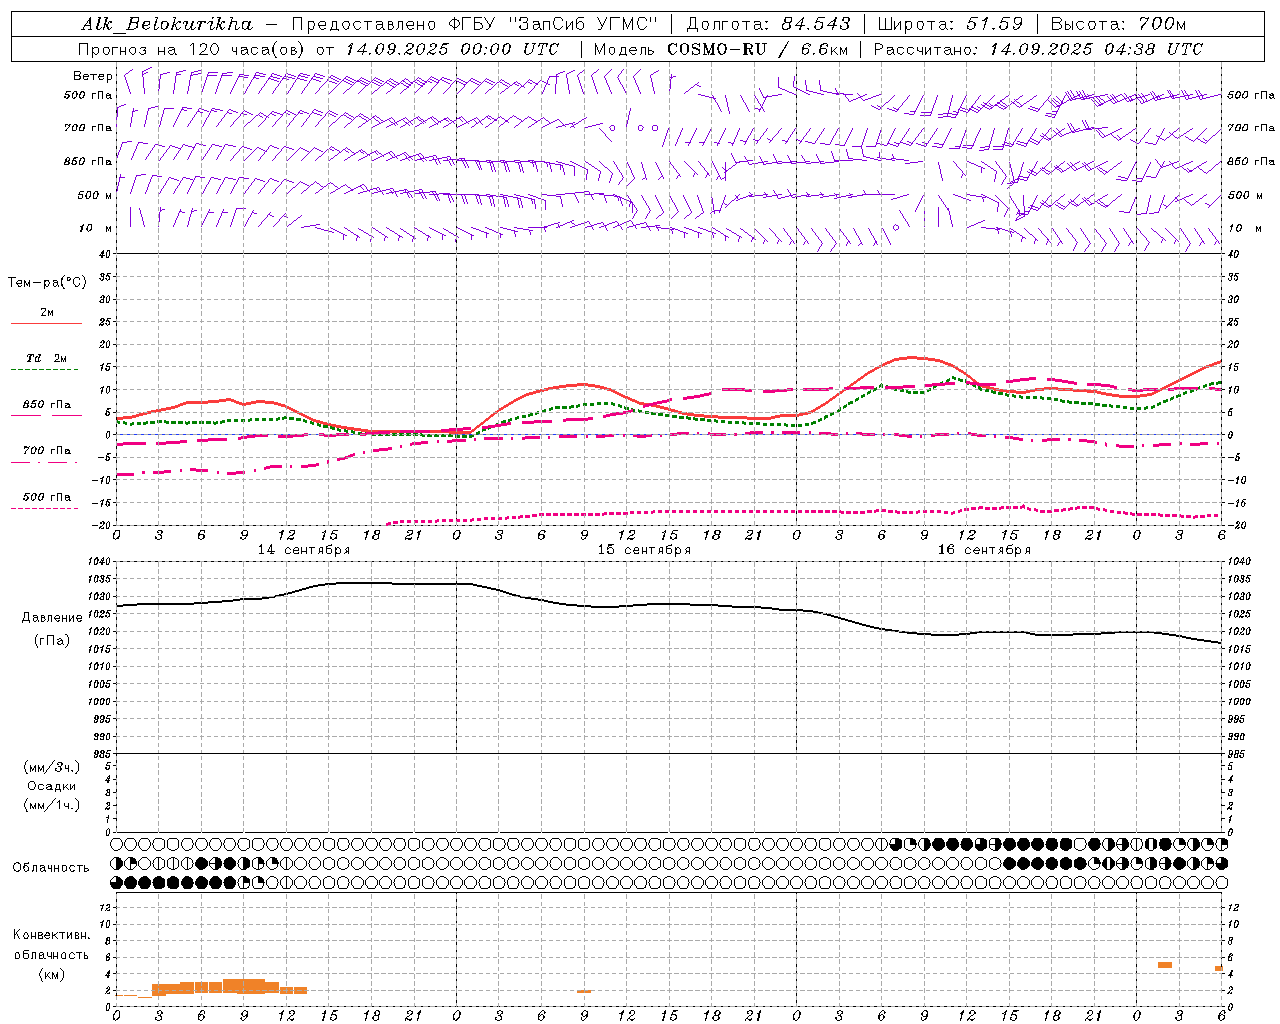Click the '(гПа)' pressure unit label
This screenshot has width=1280, height=1024.
click(52, 641)
